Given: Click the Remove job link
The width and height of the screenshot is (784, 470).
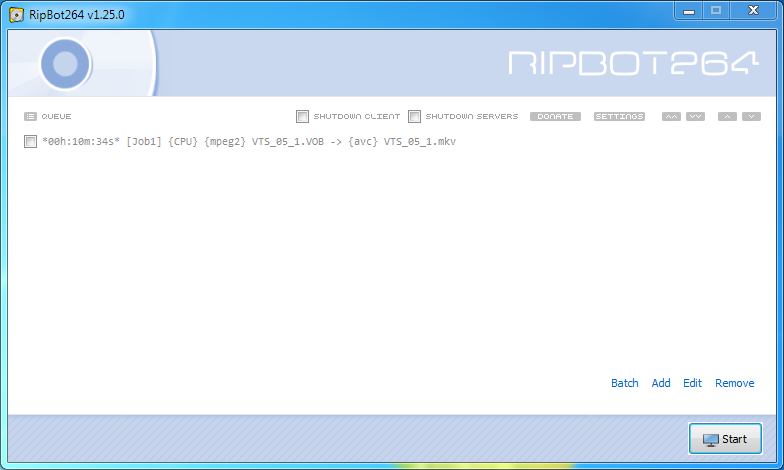Looking at the screenshot, I should [734, 383].
